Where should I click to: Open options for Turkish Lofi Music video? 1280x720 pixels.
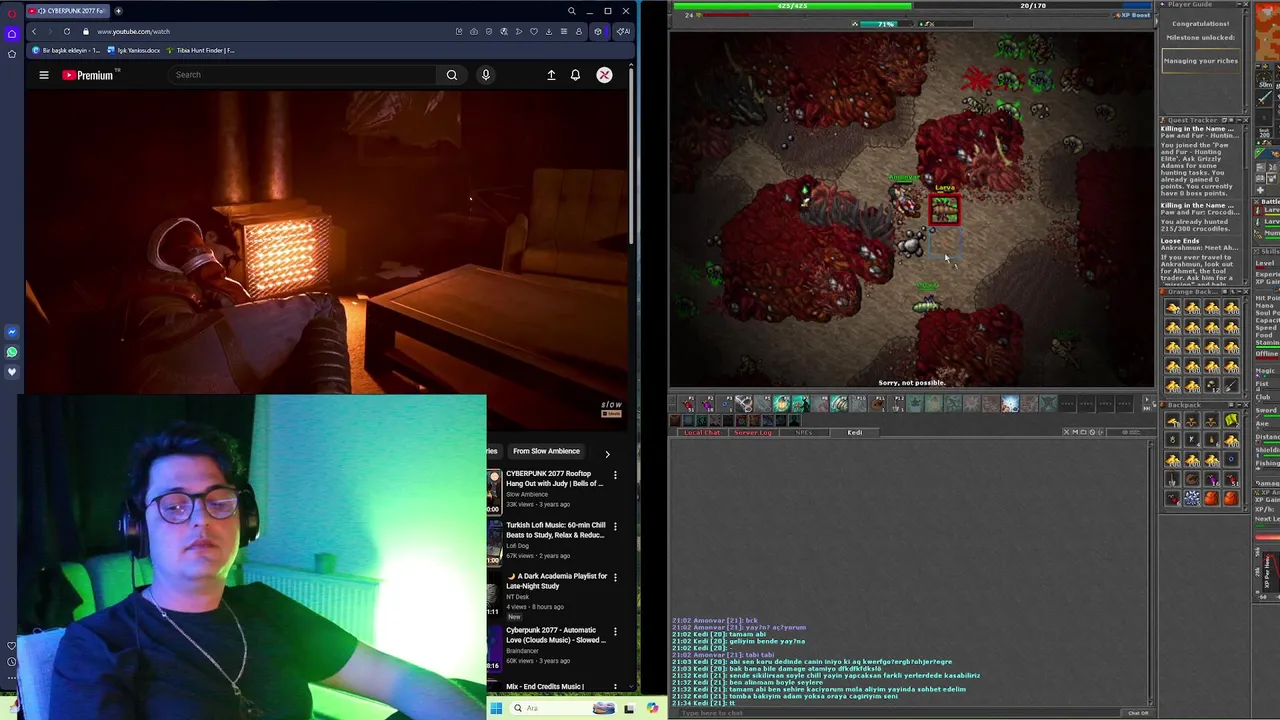615,526
